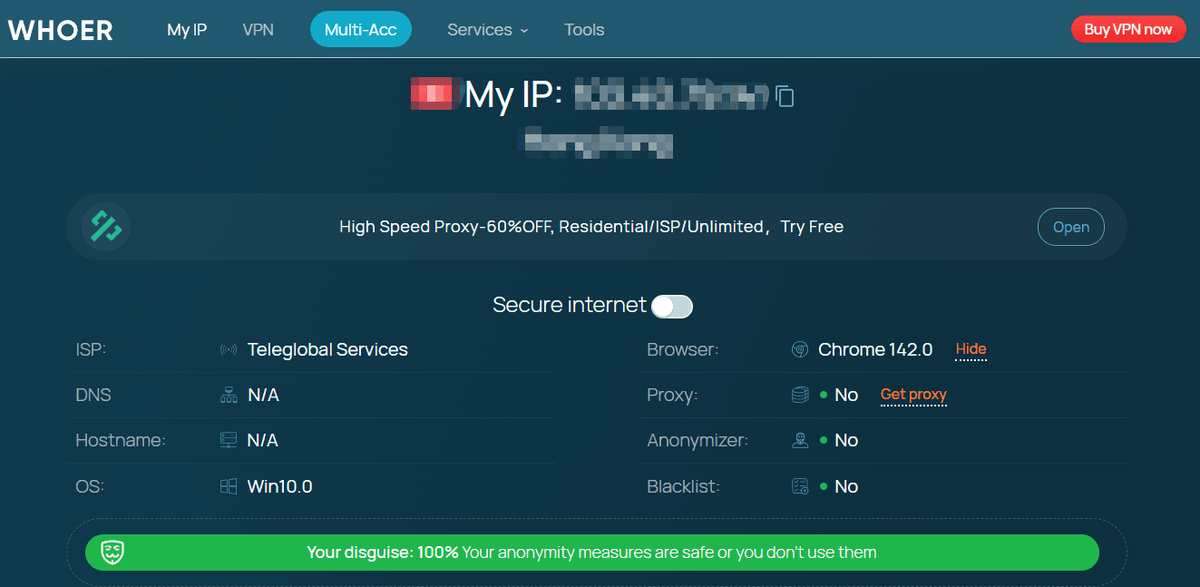Open the VPN nav item
Screen dimensions: 1200x587
(x=258, y=30)
